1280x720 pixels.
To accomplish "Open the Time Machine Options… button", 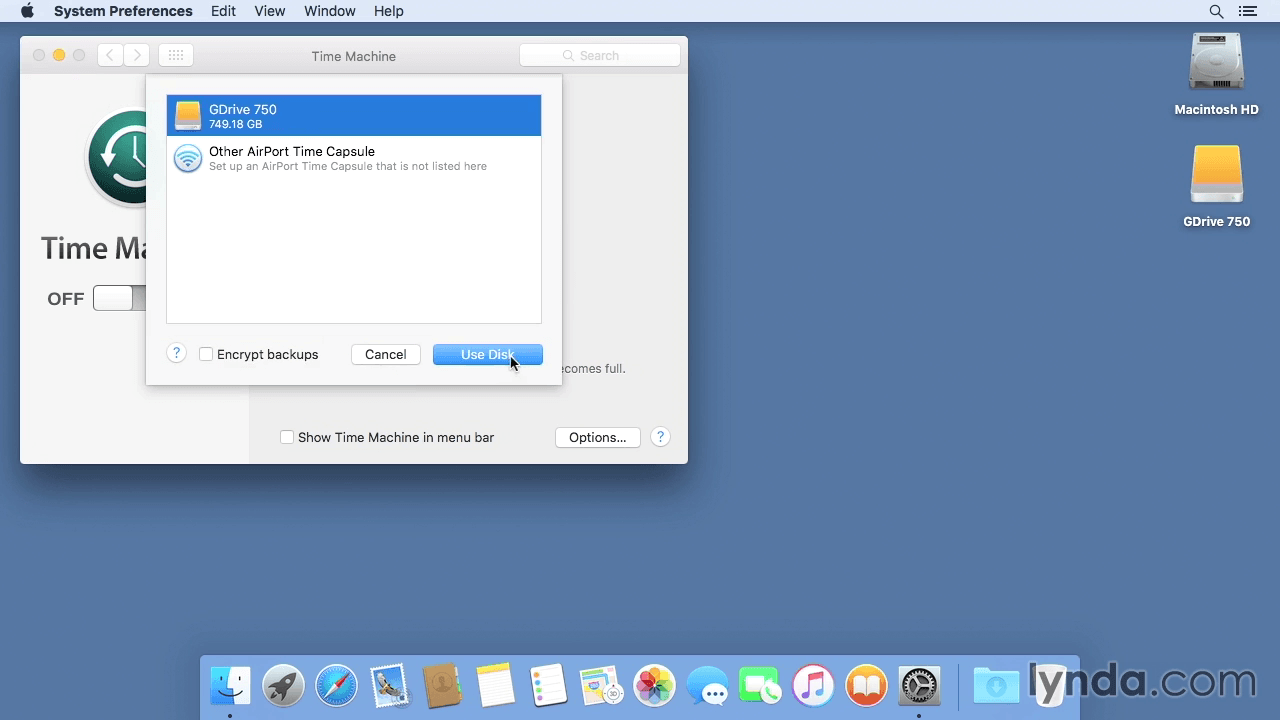I will click(x=597, y=437).
